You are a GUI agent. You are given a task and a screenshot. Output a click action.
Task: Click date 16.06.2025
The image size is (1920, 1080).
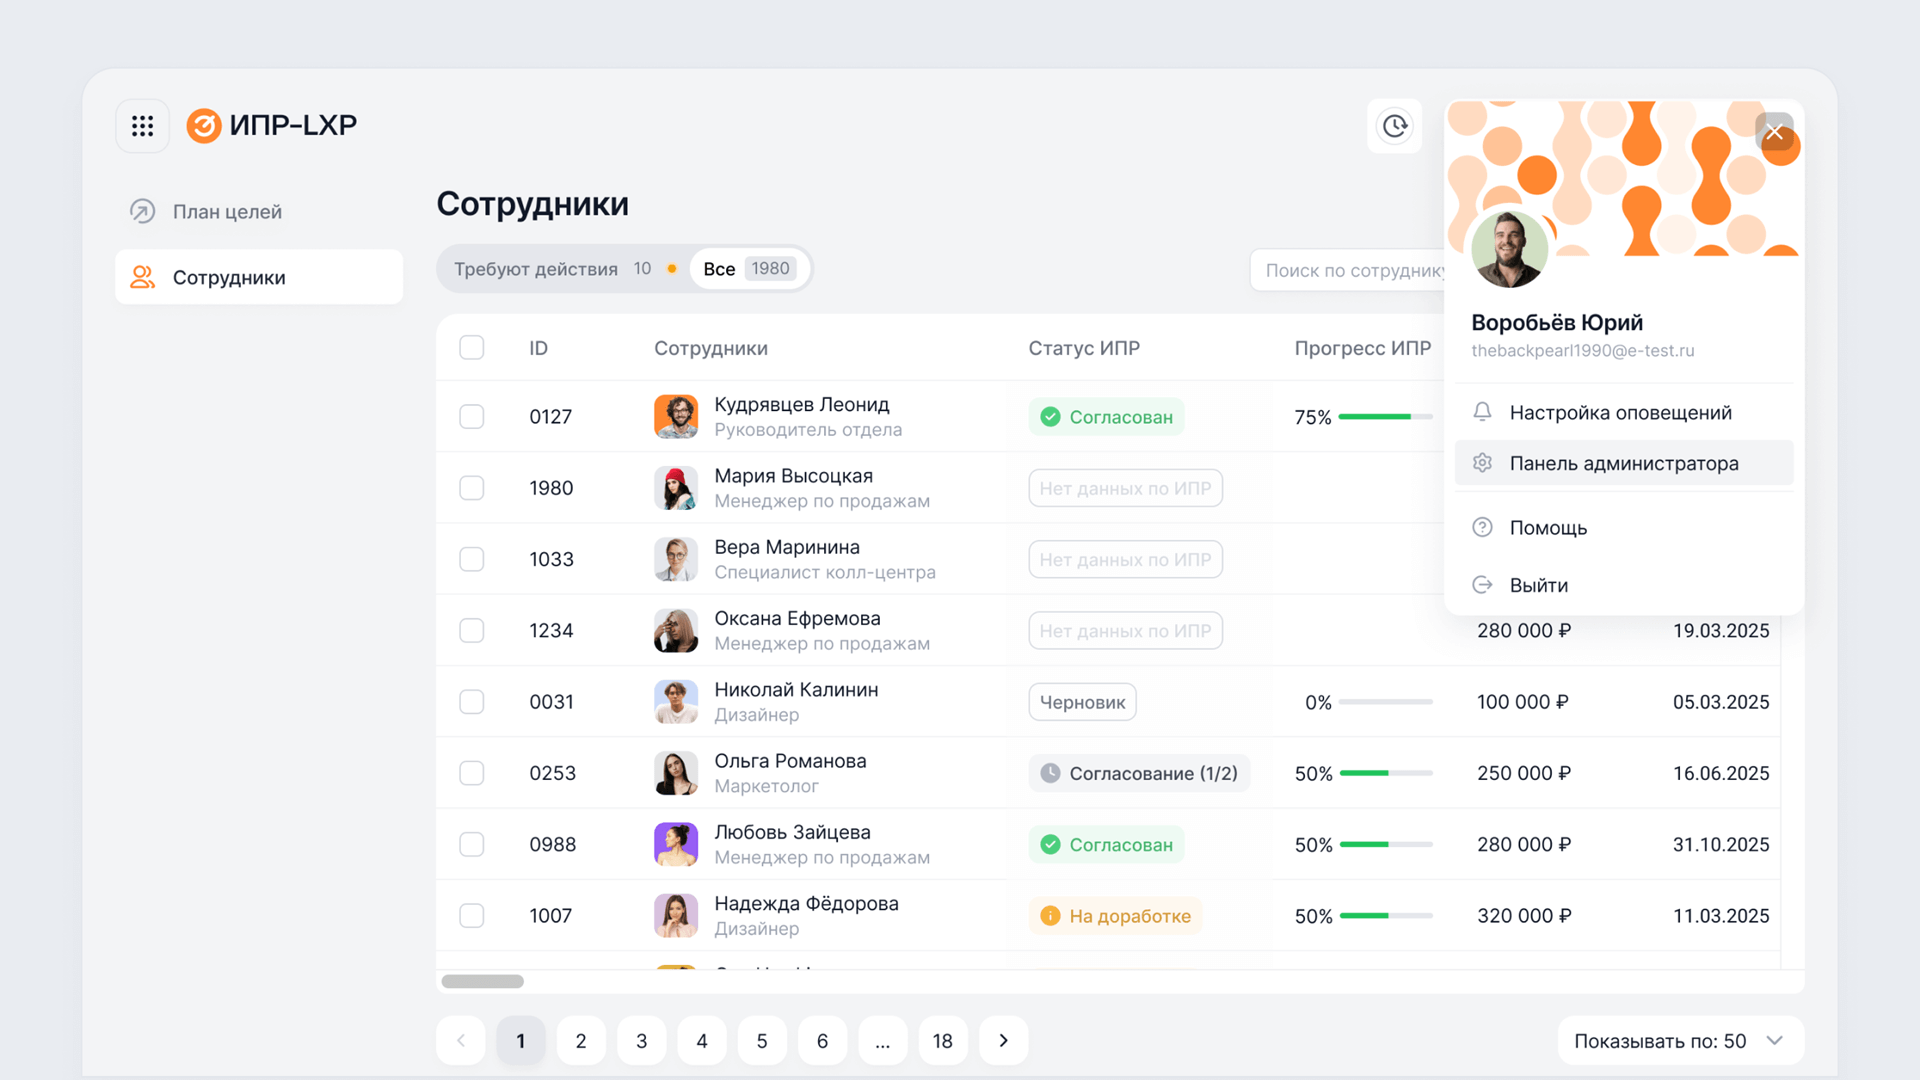pos(1720,773)
